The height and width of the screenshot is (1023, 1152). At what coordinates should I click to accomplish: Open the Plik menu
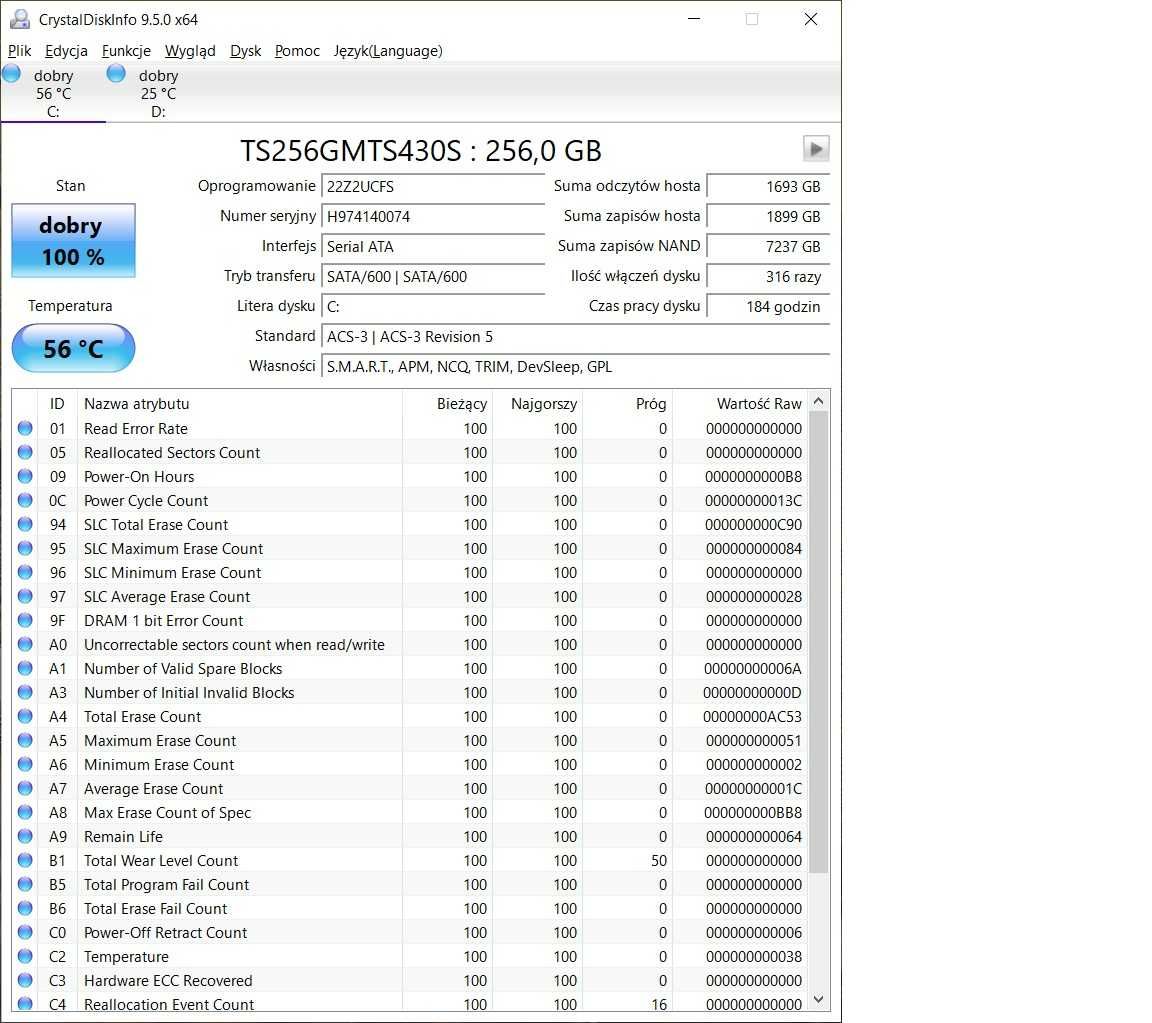(20, 51)
